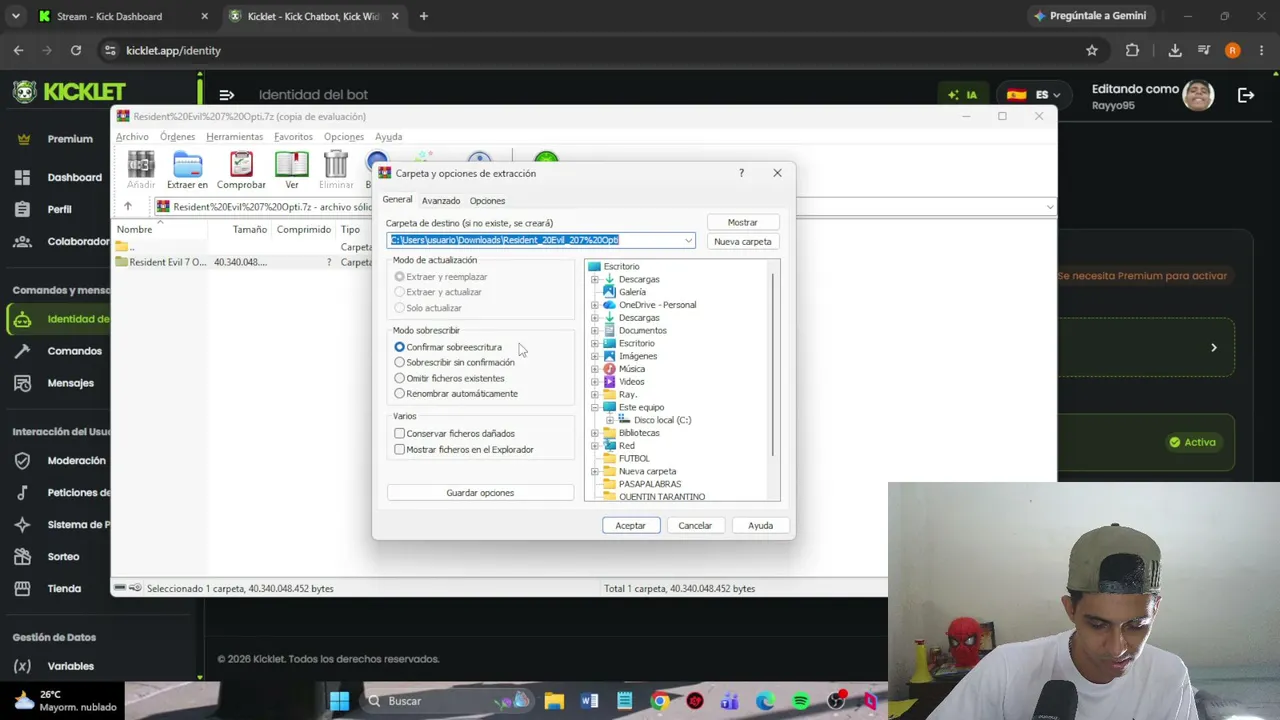Open Dashboard in the Kicklet sidebar

(x=75, y=177)
